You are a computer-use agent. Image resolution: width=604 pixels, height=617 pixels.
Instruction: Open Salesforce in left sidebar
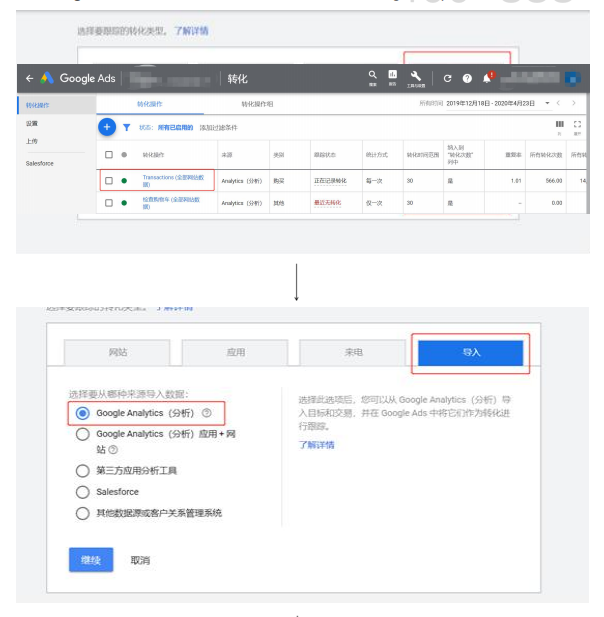(x=39, y=163)
